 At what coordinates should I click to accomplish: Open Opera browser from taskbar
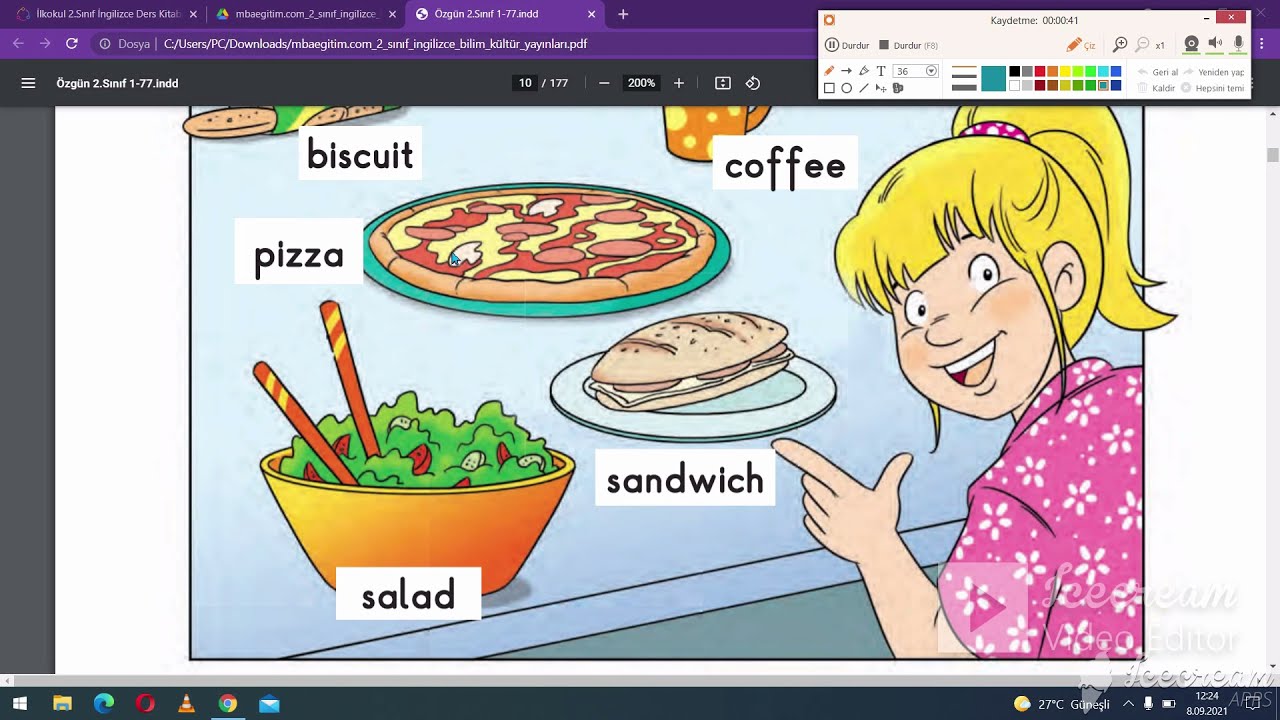click(x=145, y=704)
